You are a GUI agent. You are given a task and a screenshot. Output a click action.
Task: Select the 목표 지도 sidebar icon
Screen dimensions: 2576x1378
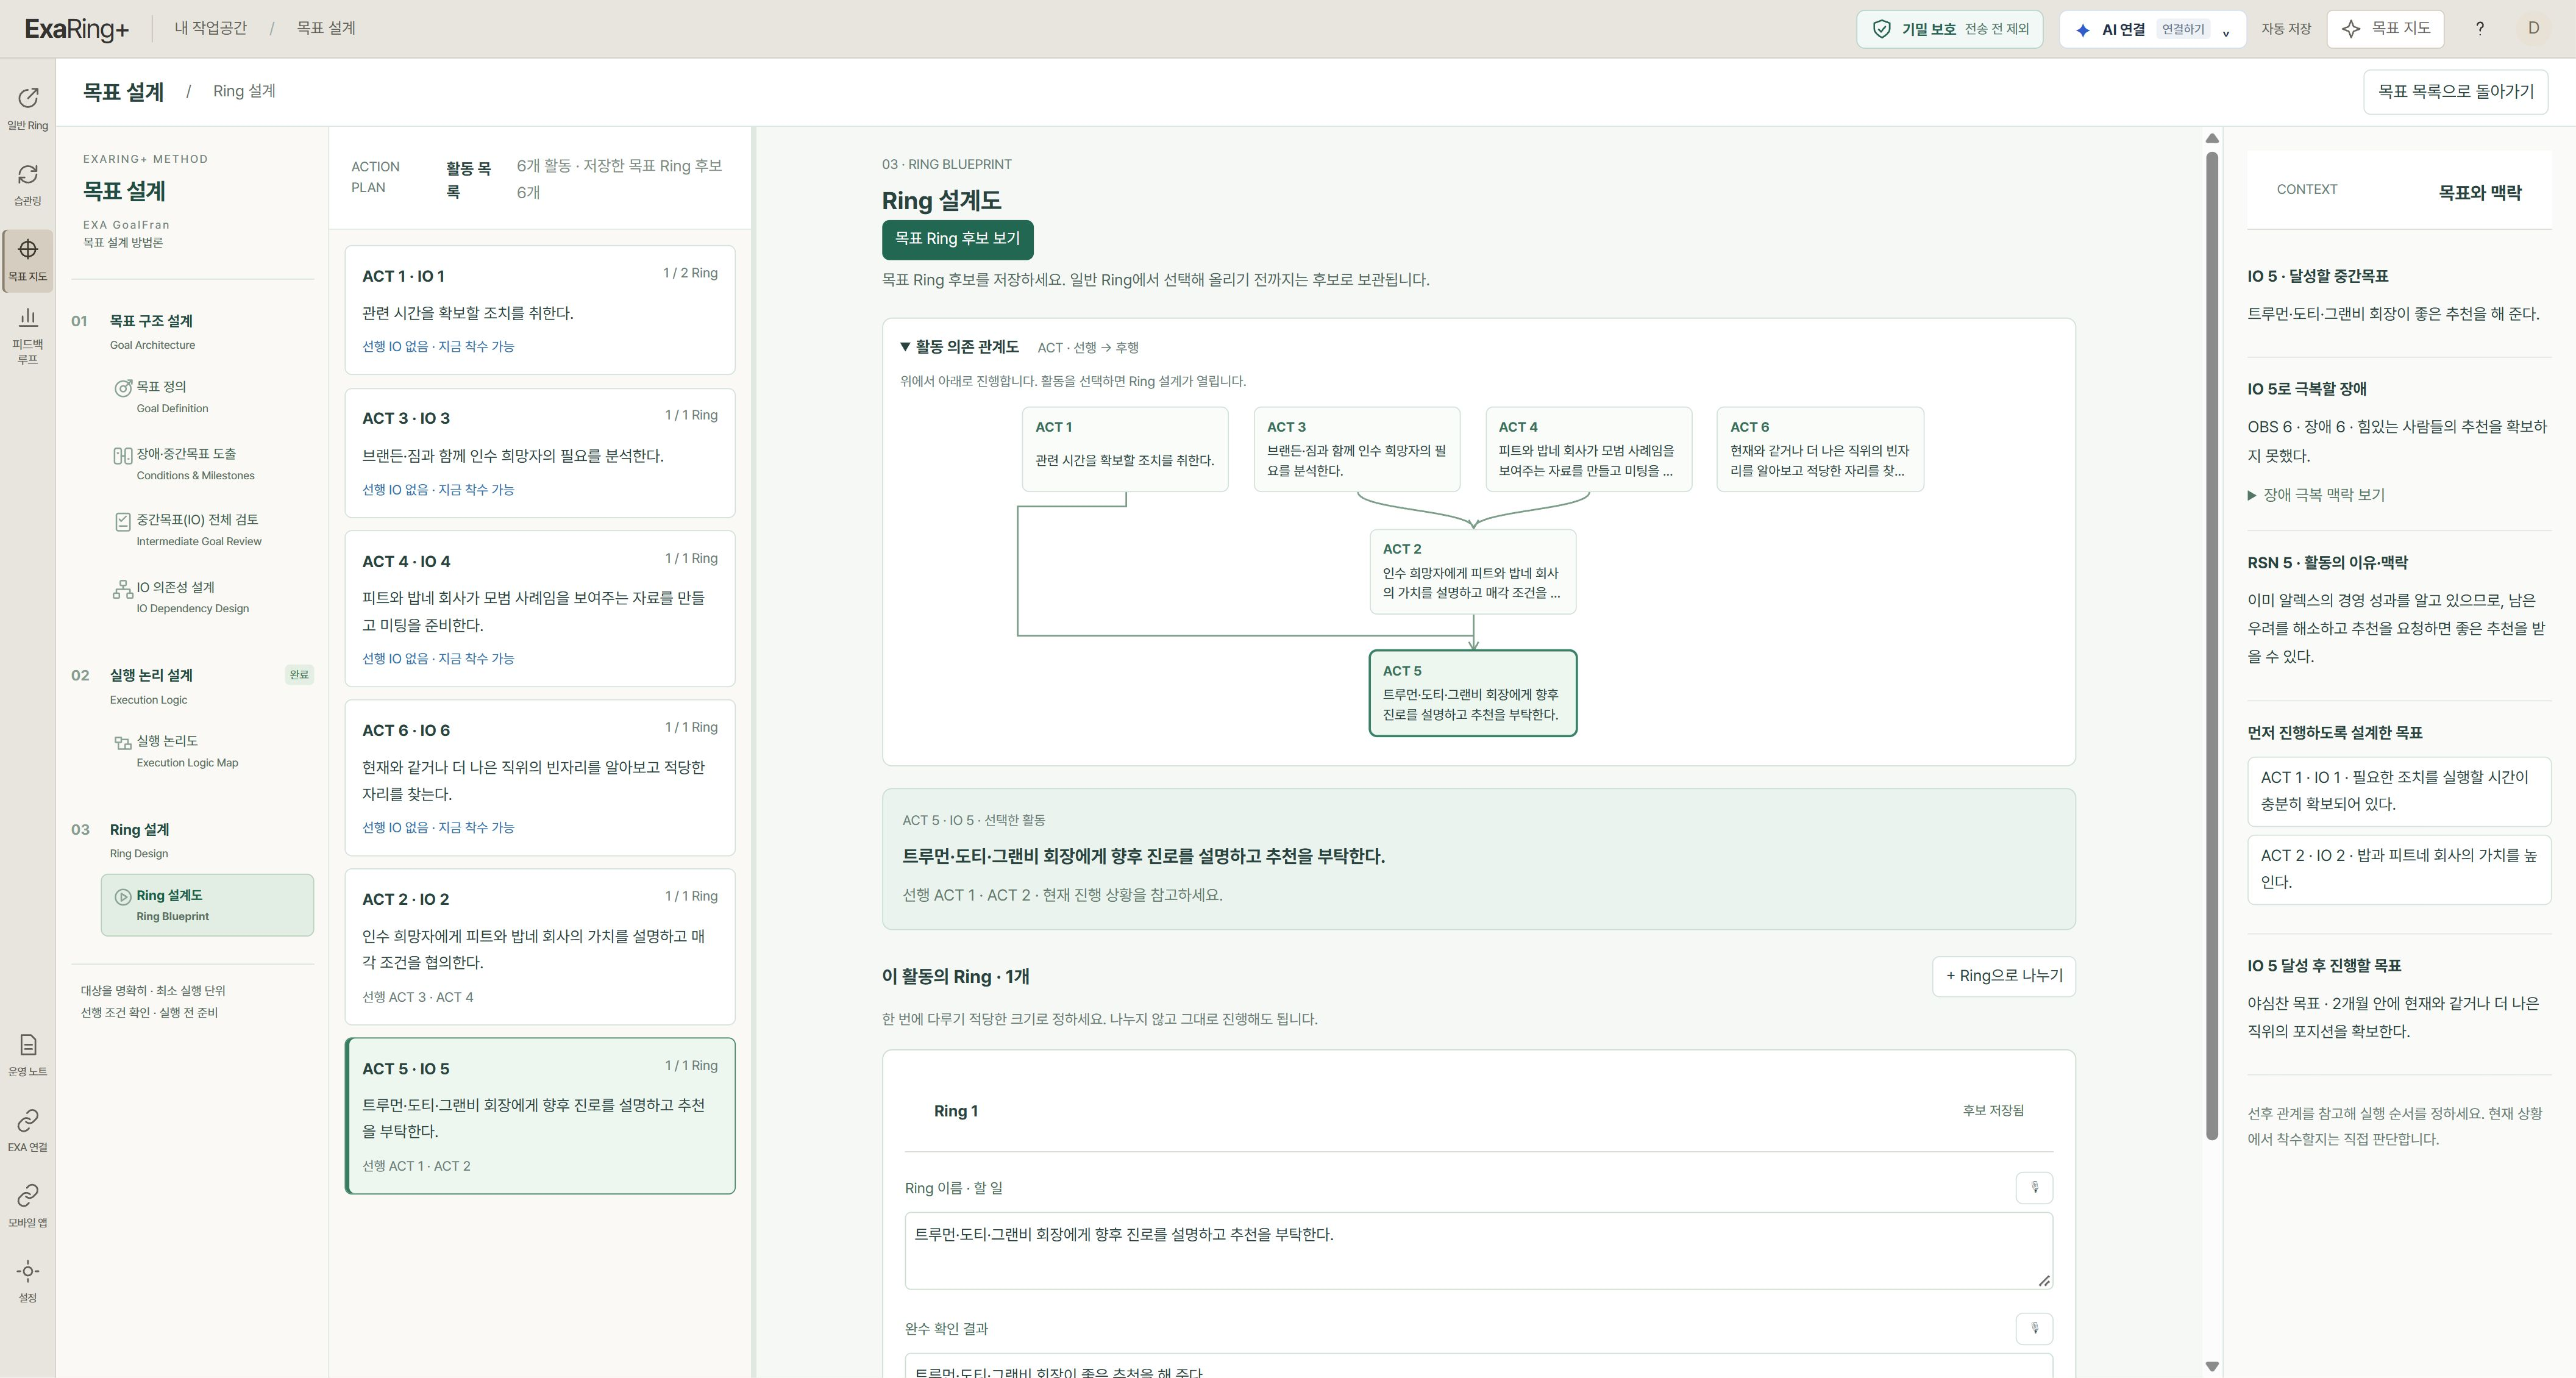[x=28, y=261]
